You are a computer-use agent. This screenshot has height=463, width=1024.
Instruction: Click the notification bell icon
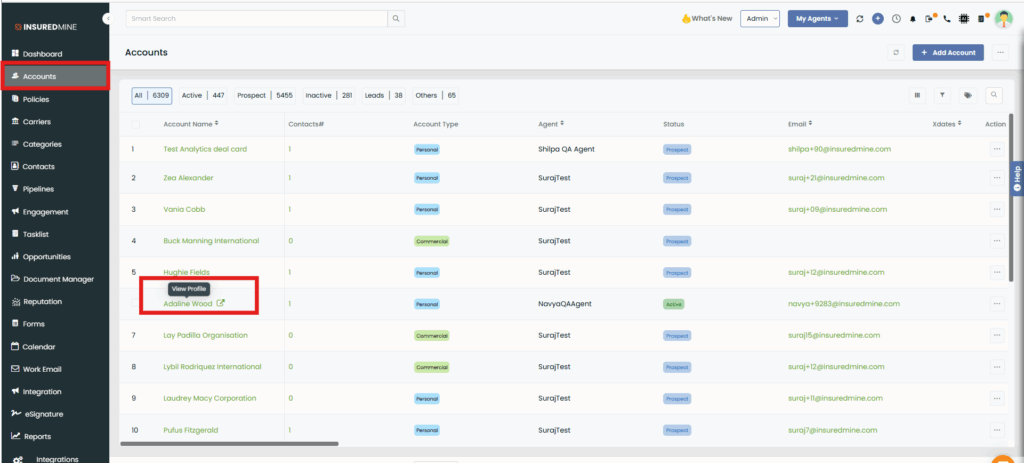coord(913,19)
